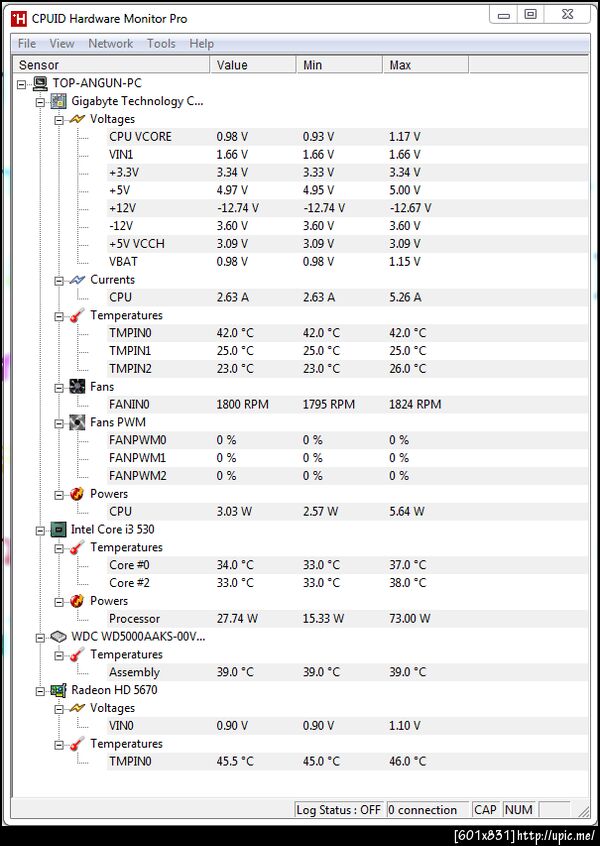Open the Help menu

tap(201, 44)
